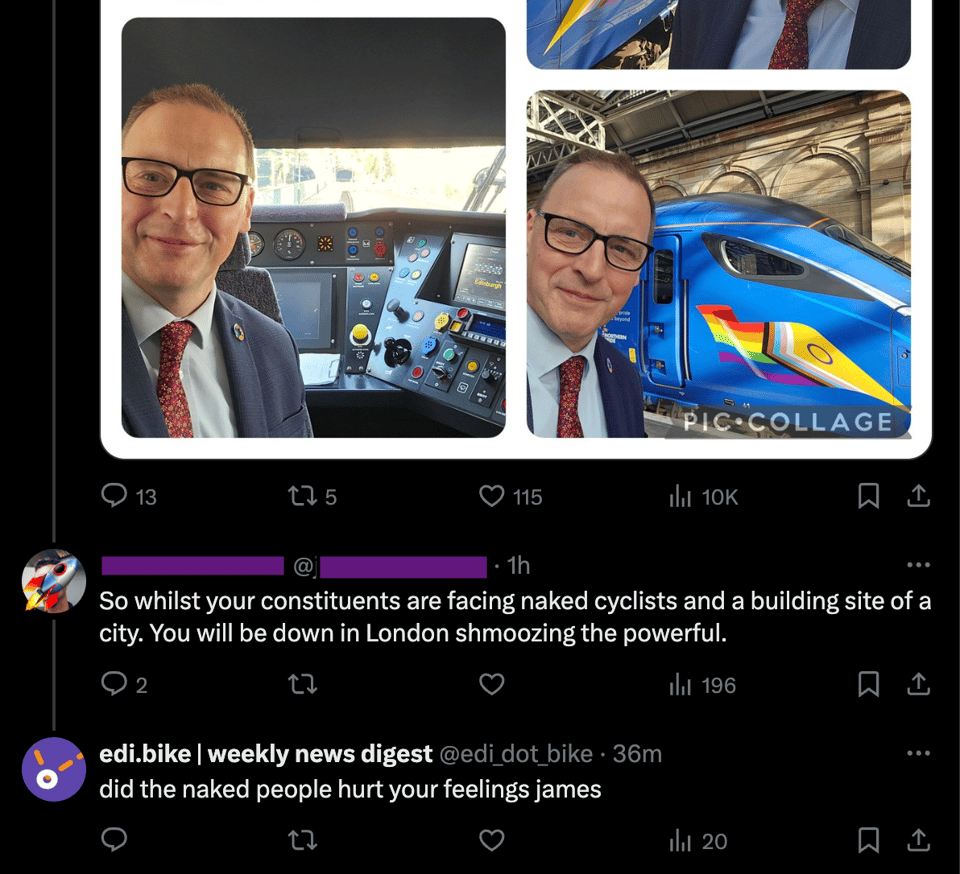Bookmark the naked cyclists comment
This screenshot has width=960, height=874.
point(869,684)
